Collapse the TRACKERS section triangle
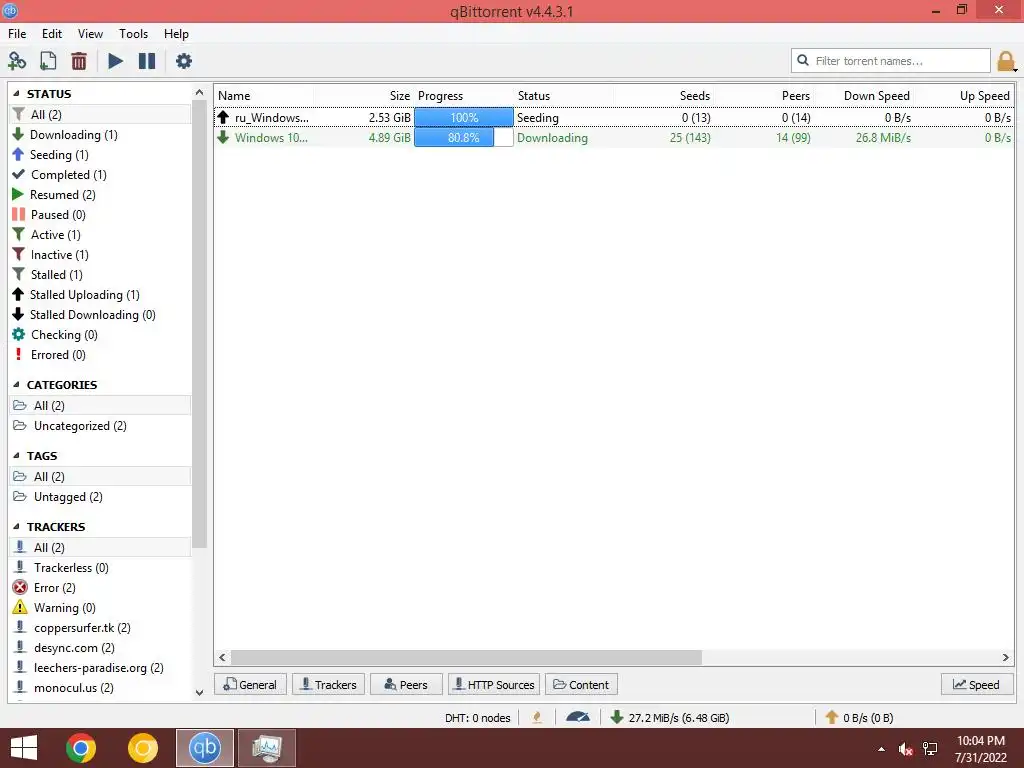This screenshot has height=768, width=1024. [x=16, y=526]
